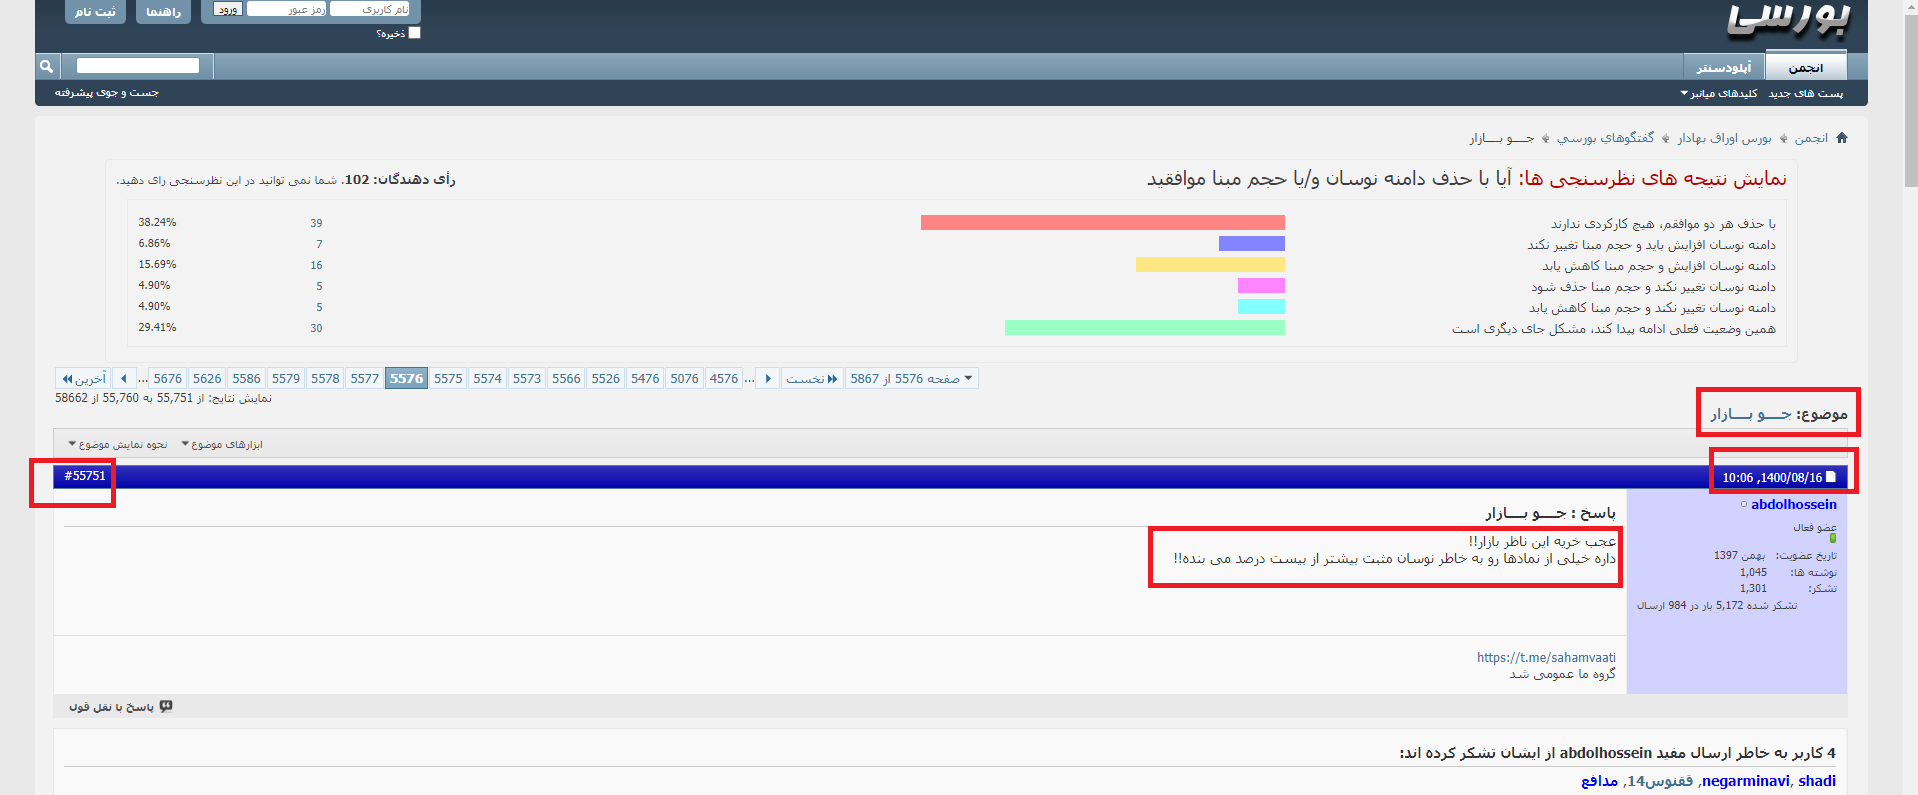Click the ثبت نام register button
Viewport: 1918px width, 795px height.
click(x=95, y=12)
